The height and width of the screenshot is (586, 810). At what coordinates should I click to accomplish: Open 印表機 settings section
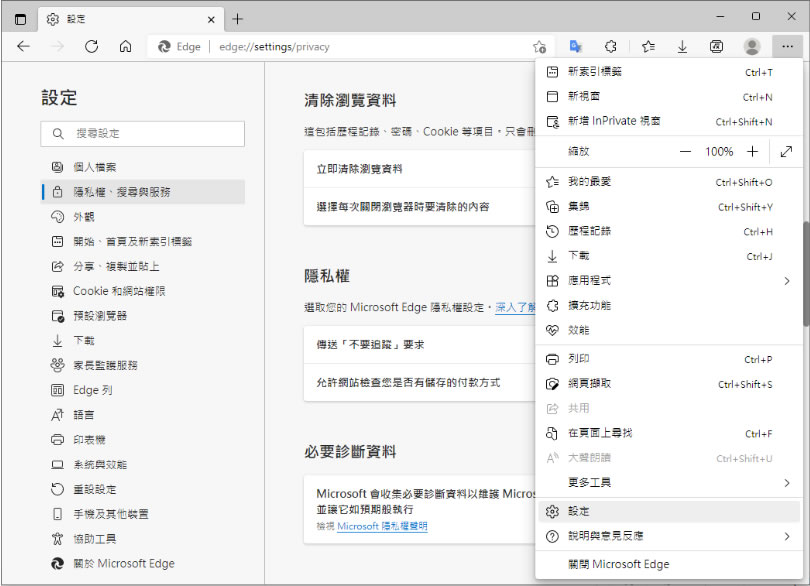point(143,440)
